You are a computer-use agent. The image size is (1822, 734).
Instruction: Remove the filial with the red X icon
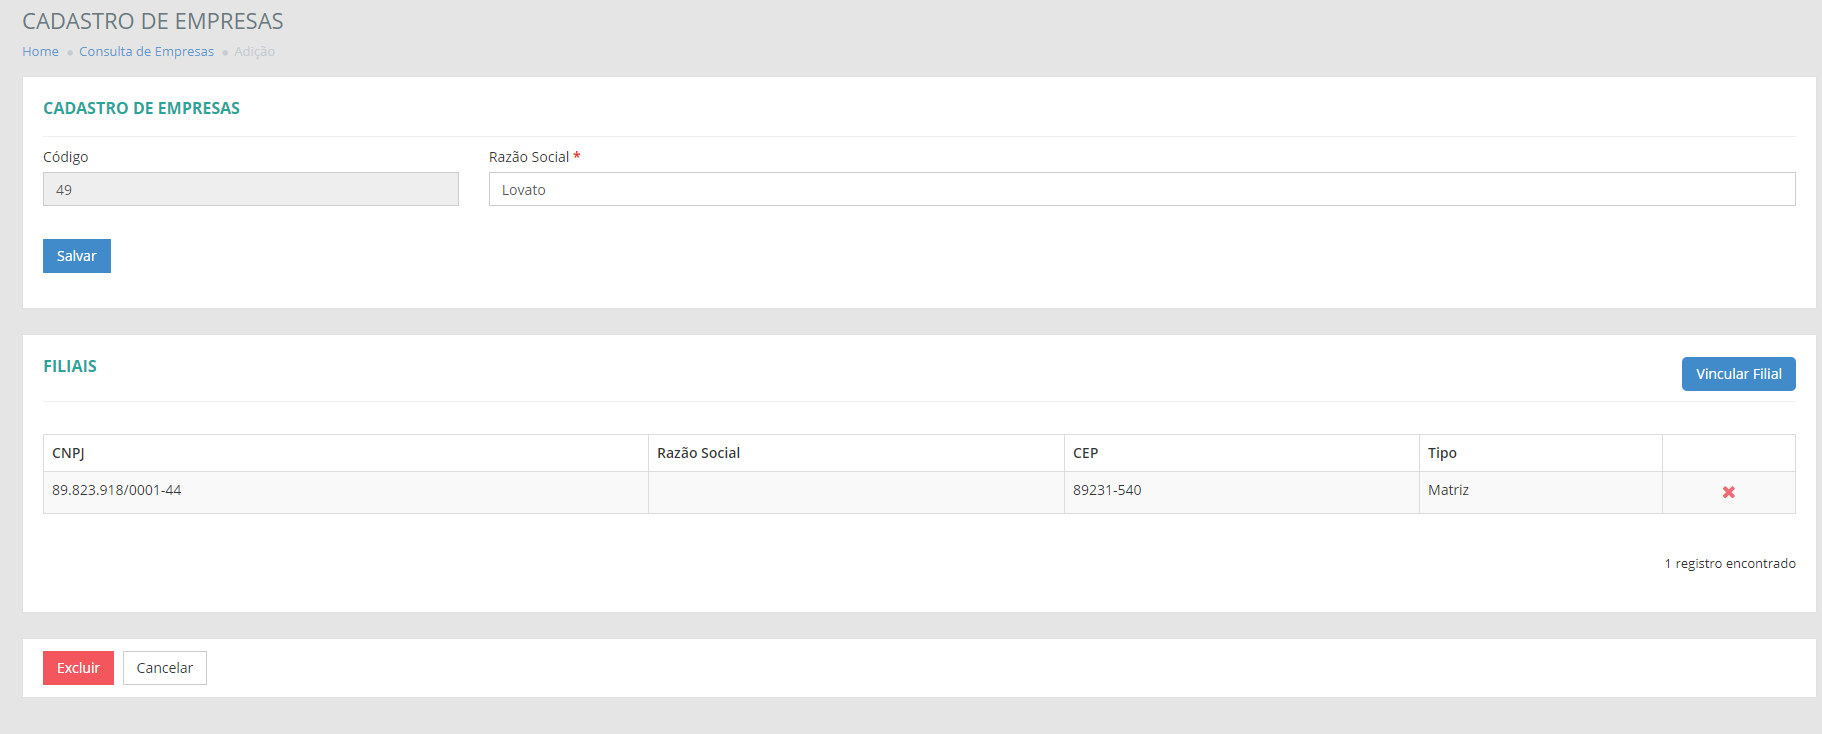click(1728, 492)
